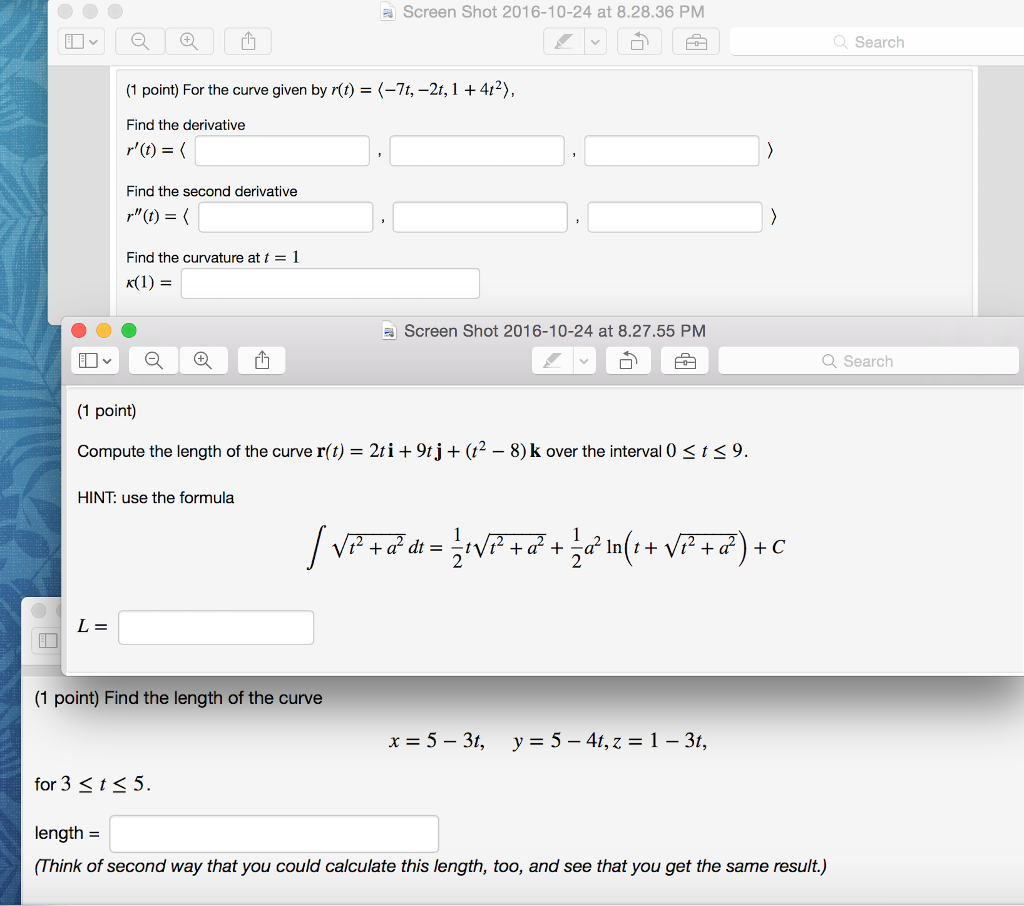Click the length = answer field
Viewport: 1024px width, 906px height.
coord(273,833)
